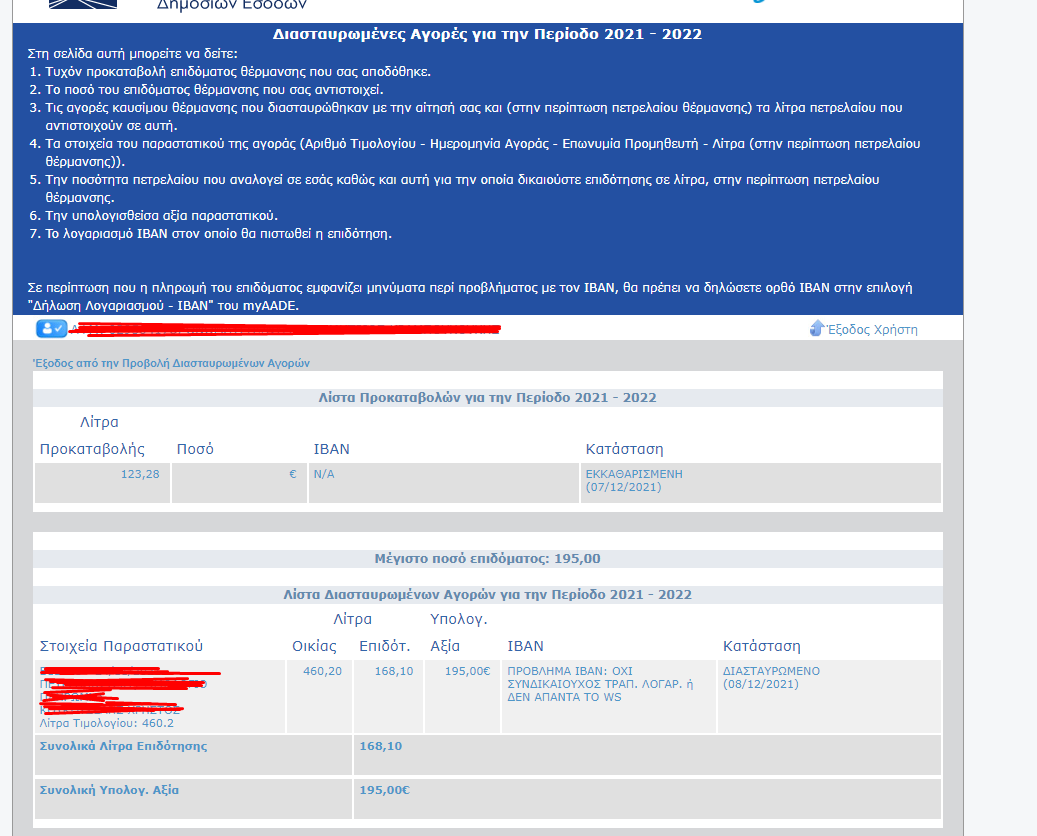Click the ΠΡΟΒΛΗΜΑ IBAN error message
The width and height of the screenshot is (1037, 836).
600,684
